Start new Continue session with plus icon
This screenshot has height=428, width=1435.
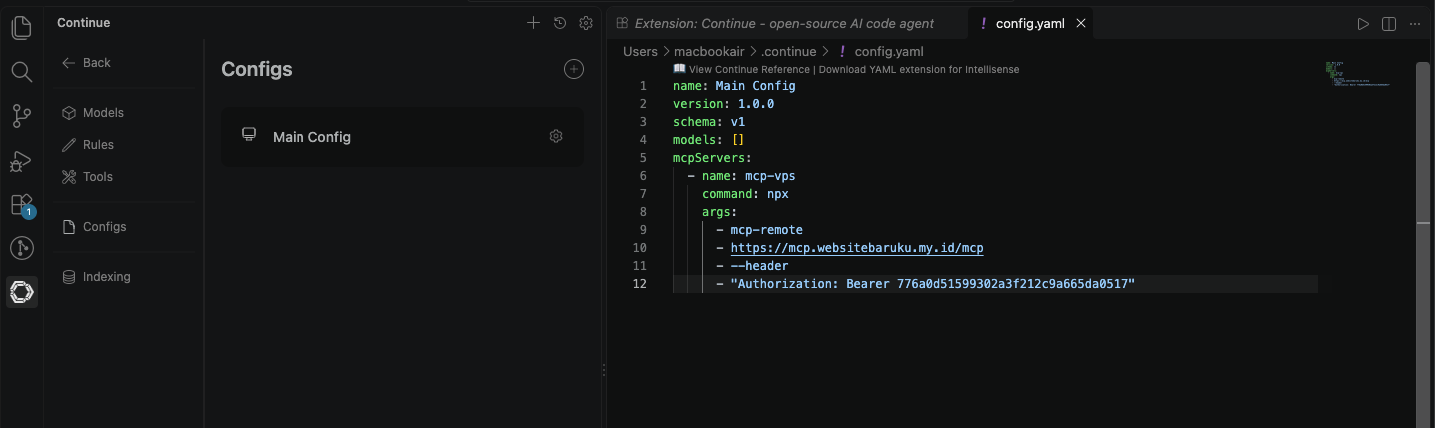click(x=533, y=23)
